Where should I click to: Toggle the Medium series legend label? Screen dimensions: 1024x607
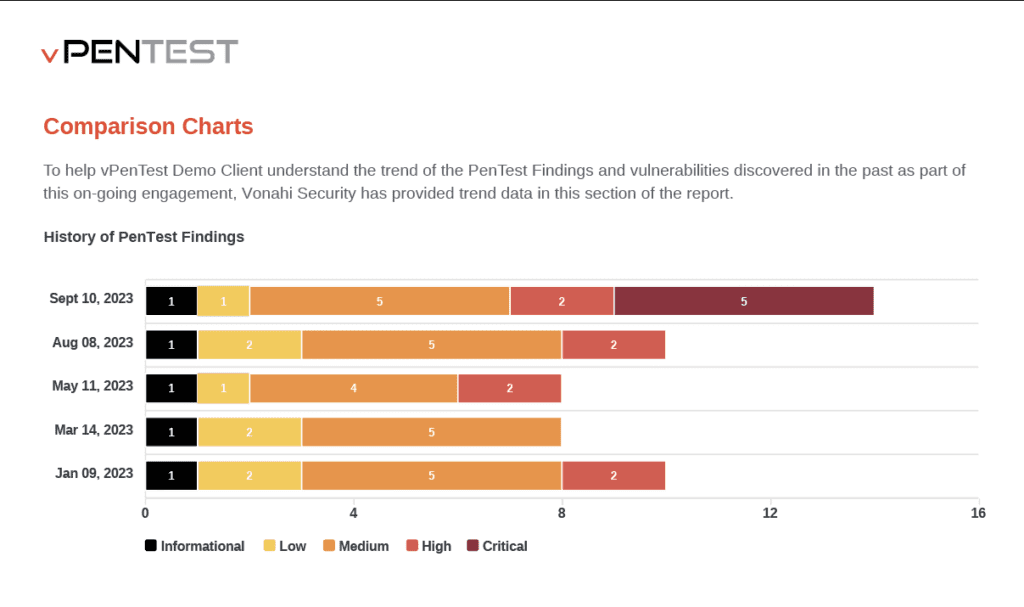pos(363,546)
